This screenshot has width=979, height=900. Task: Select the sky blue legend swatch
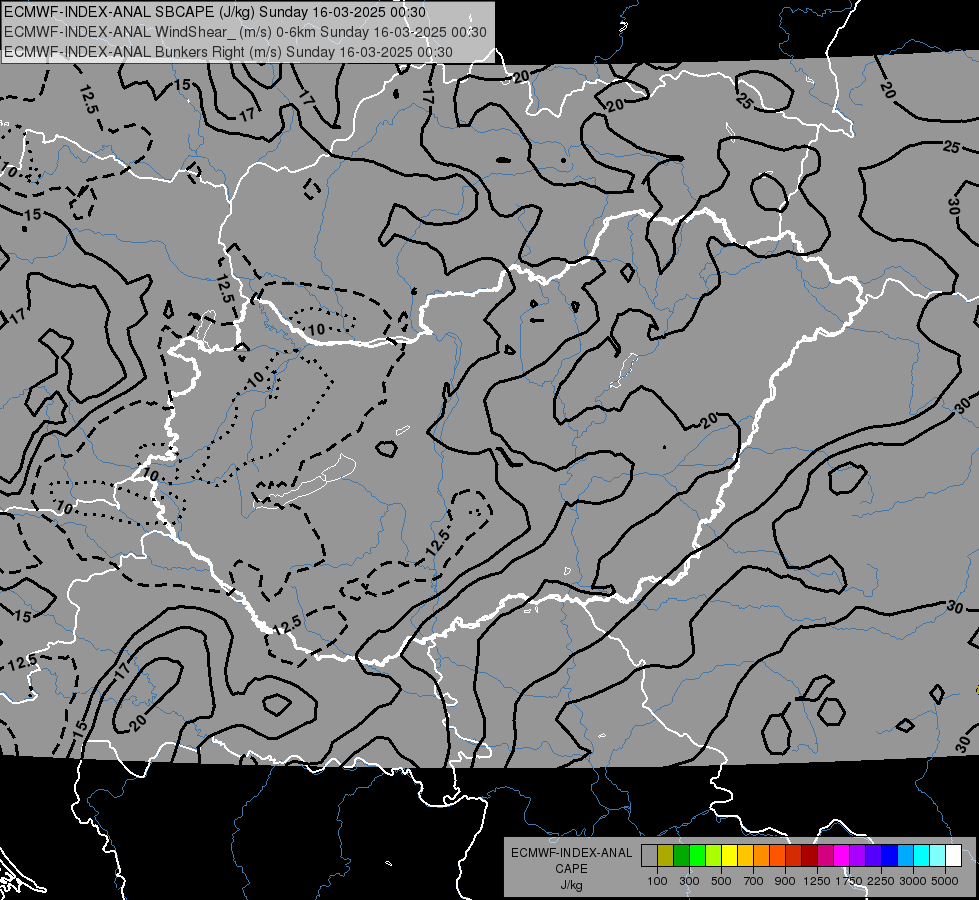(905, 856)
